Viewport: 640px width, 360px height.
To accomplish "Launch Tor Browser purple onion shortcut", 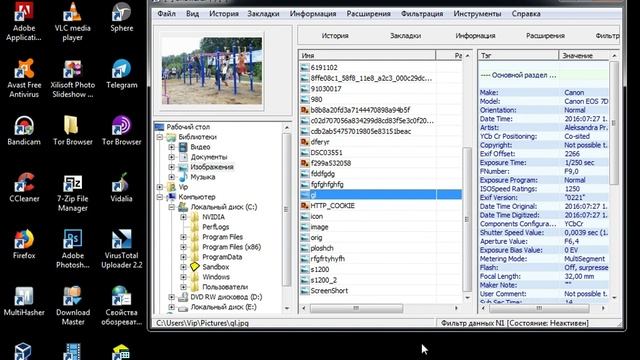I will [x=122, y=131].
